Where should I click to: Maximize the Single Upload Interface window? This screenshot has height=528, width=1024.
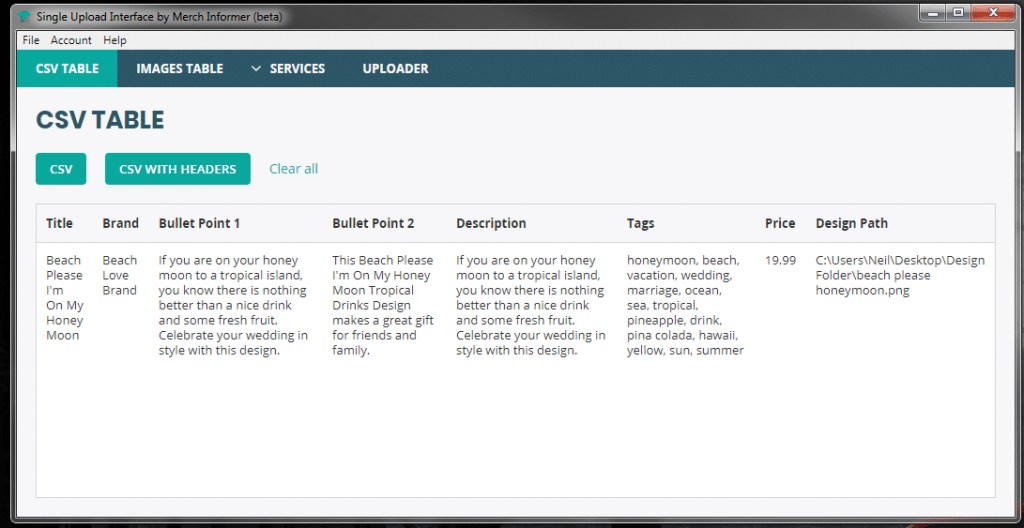pos(958,12)
